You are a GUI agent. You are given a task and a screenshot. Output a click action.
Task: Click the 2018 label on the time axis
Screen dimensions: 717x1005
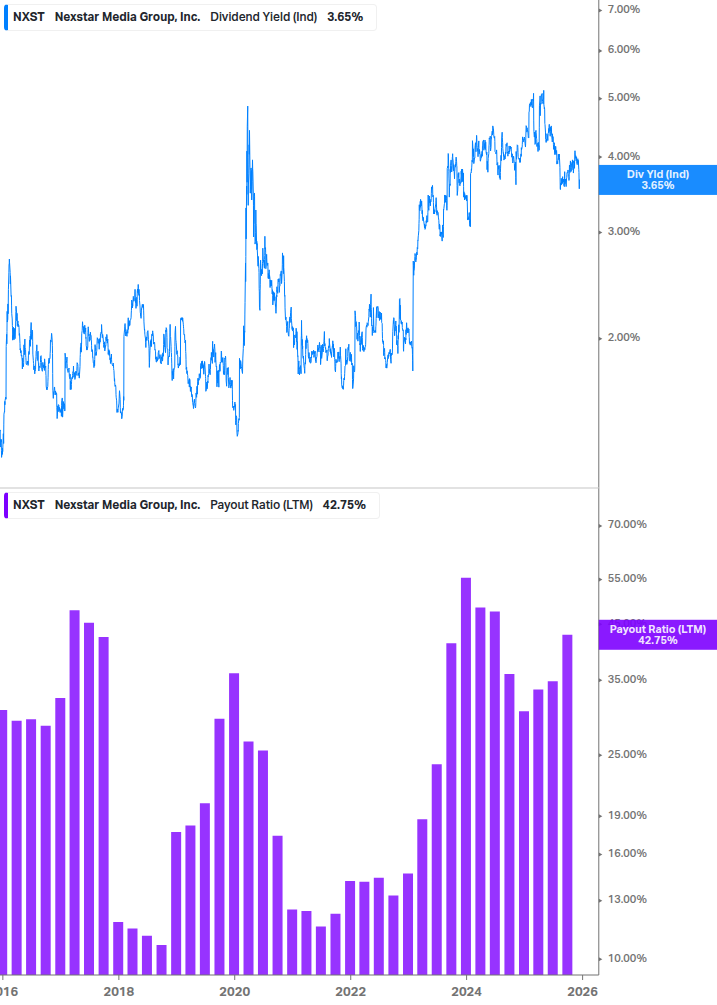119,992
